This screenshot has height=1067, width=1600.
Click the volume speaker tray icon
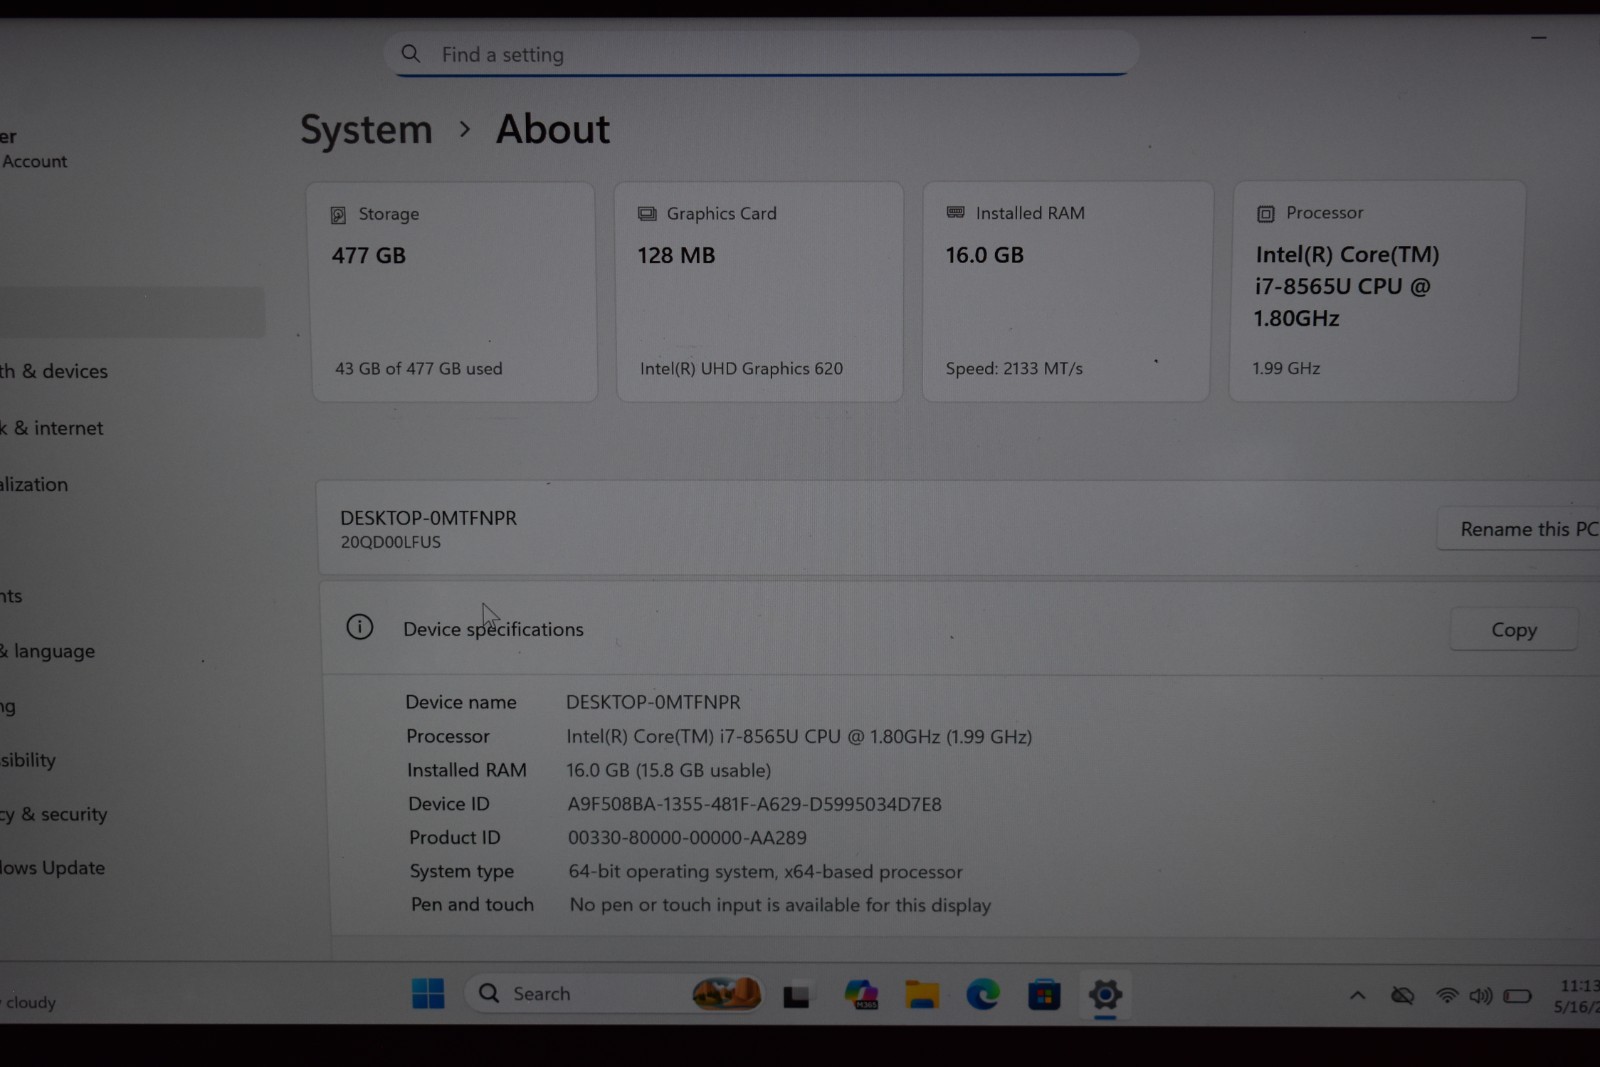(x=1481, y=995)
